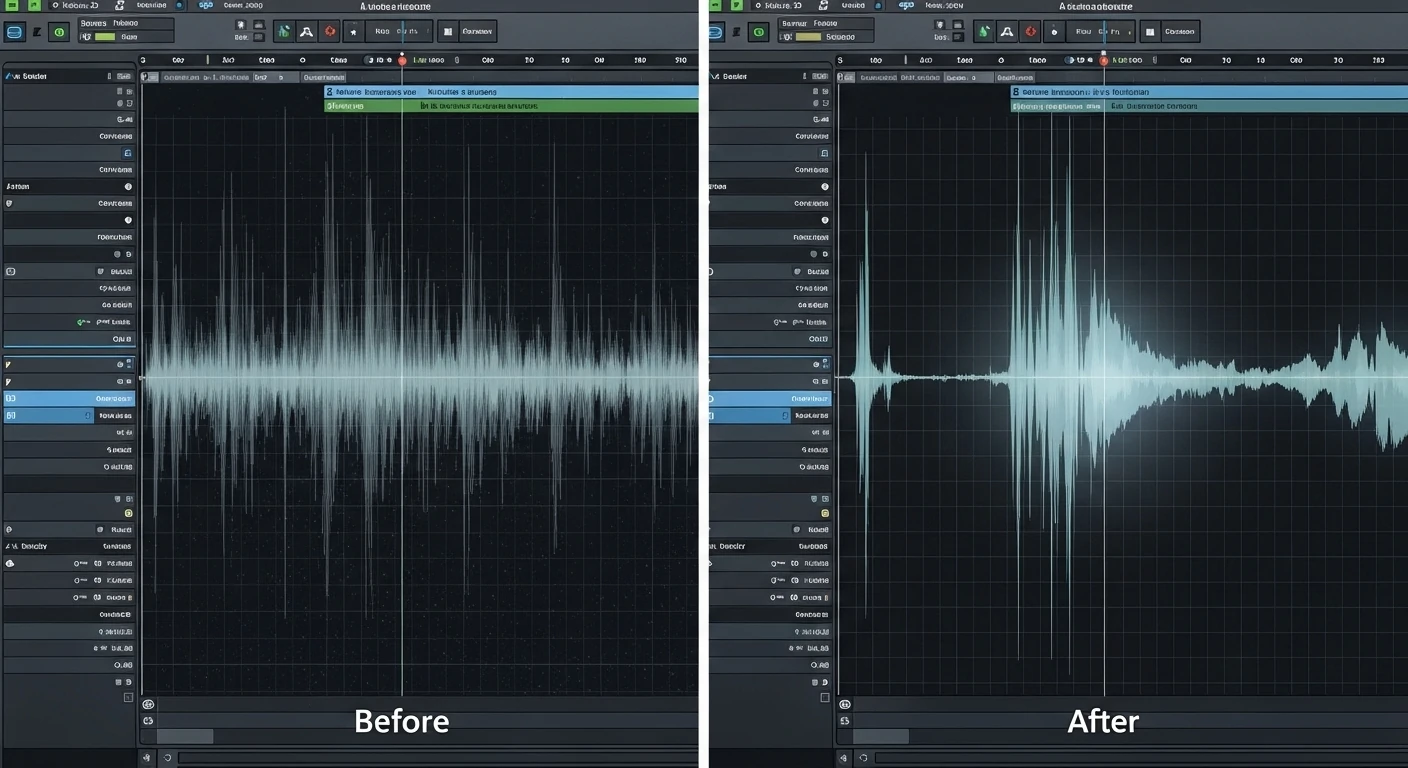Click the white square icon in After toolbar

click(1150, 32)
